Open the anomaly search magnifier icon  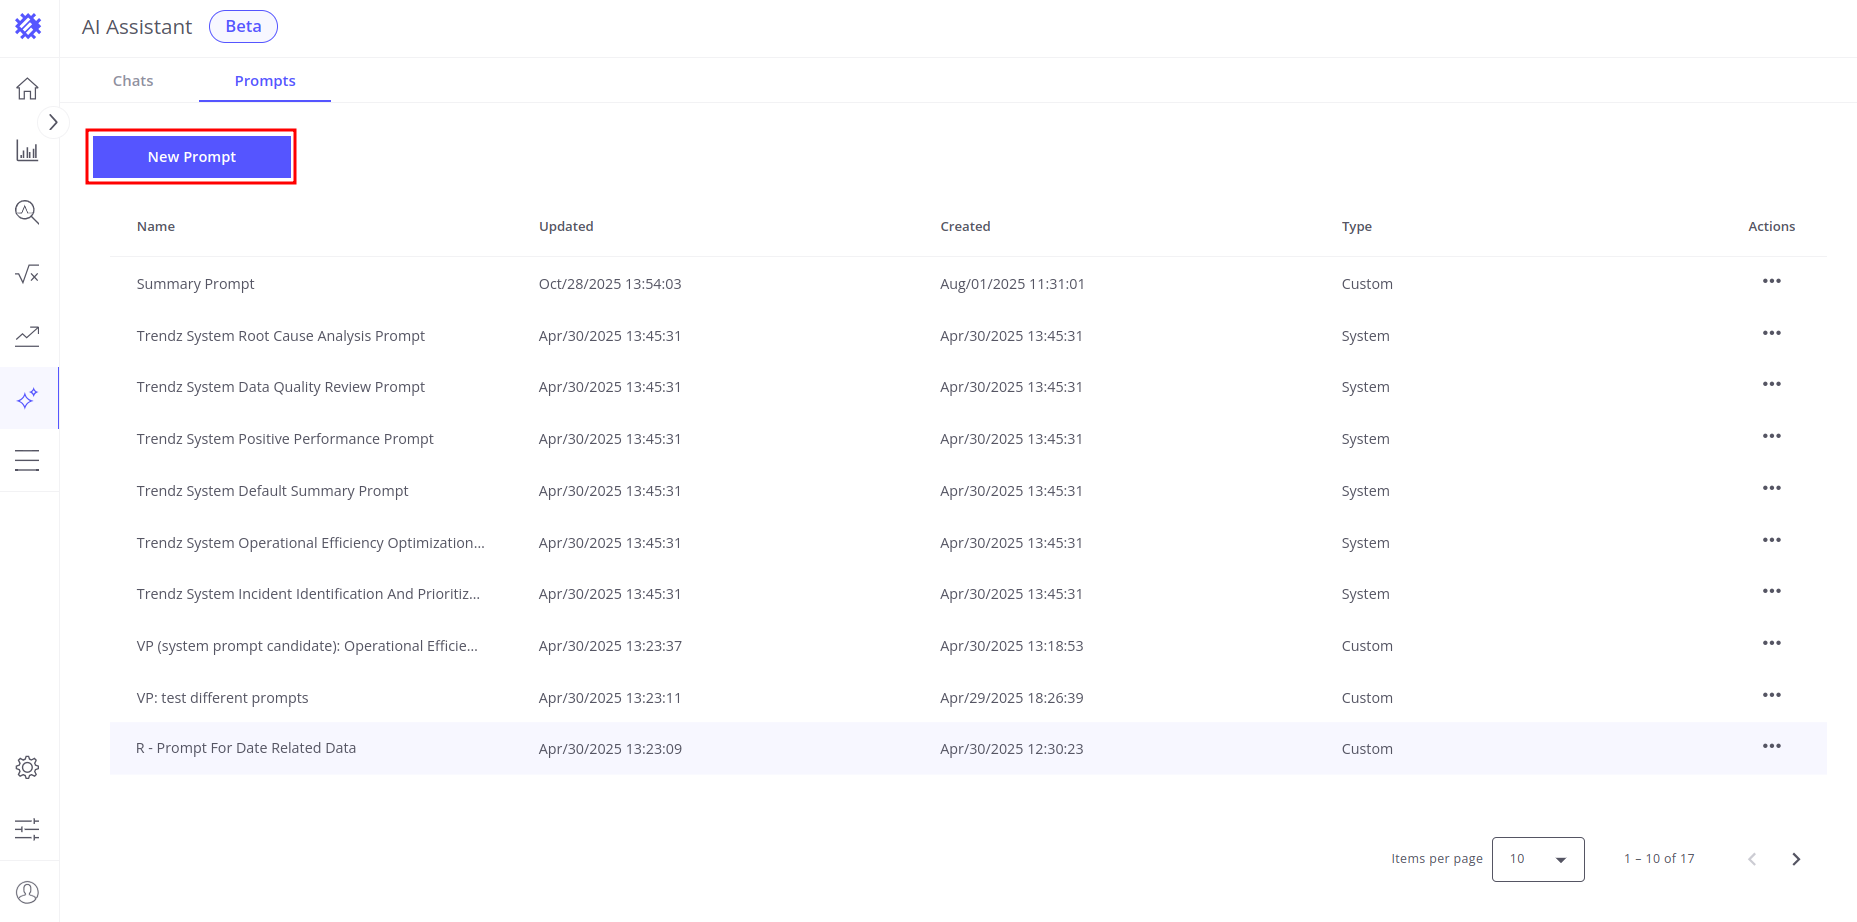[27, 212]
